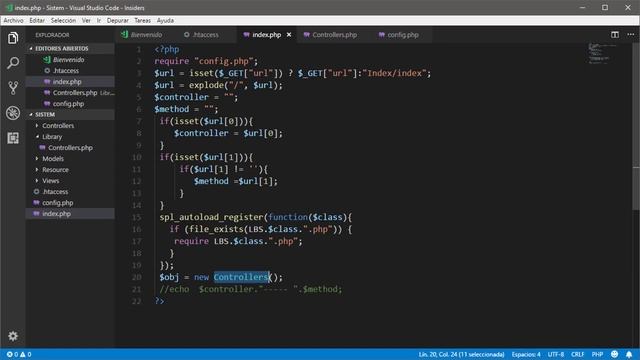
Task: Open the Selección menu
Action: (x=63, y=20)
